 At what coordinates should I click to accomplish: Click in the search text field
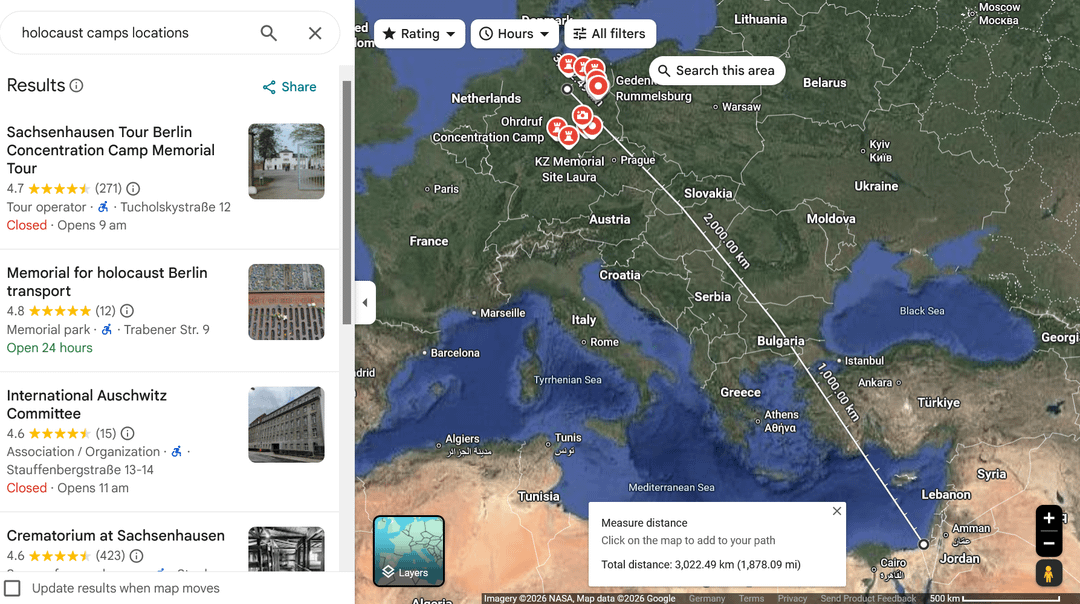[134, 33]
